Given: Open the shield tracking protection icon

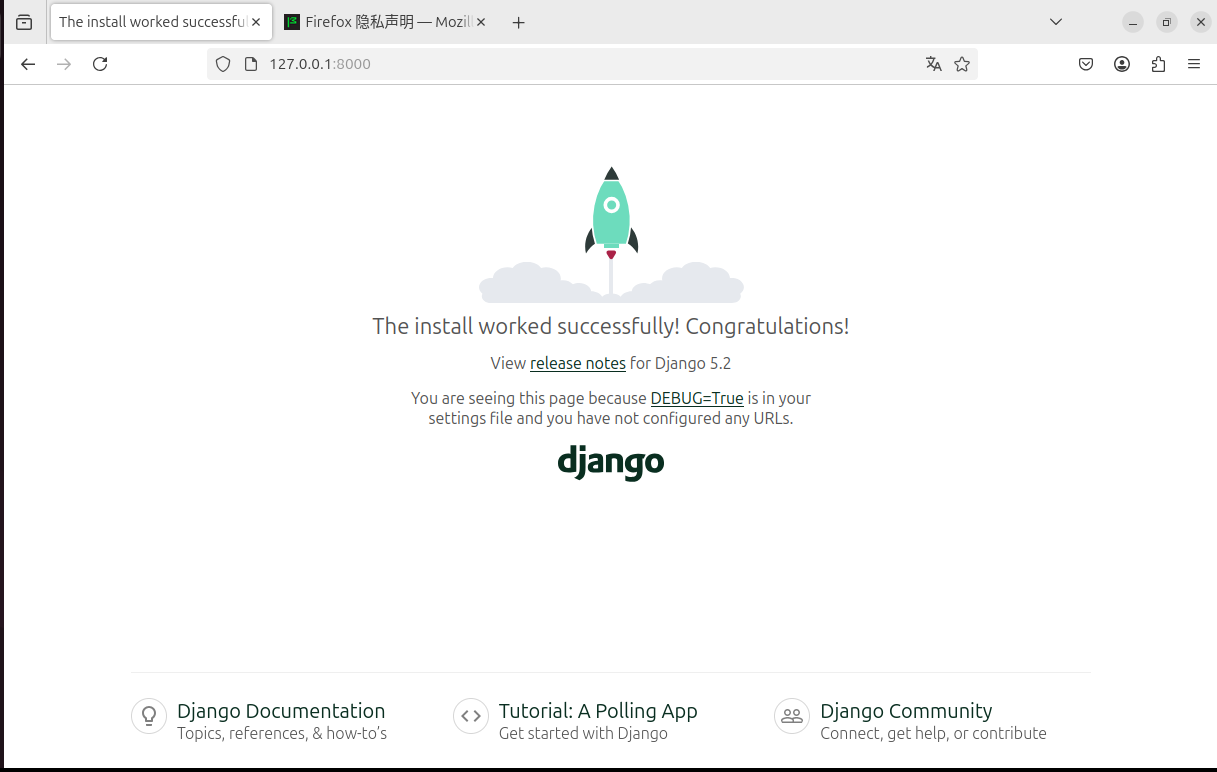Looking at the screenshot, I should point(223,64).
